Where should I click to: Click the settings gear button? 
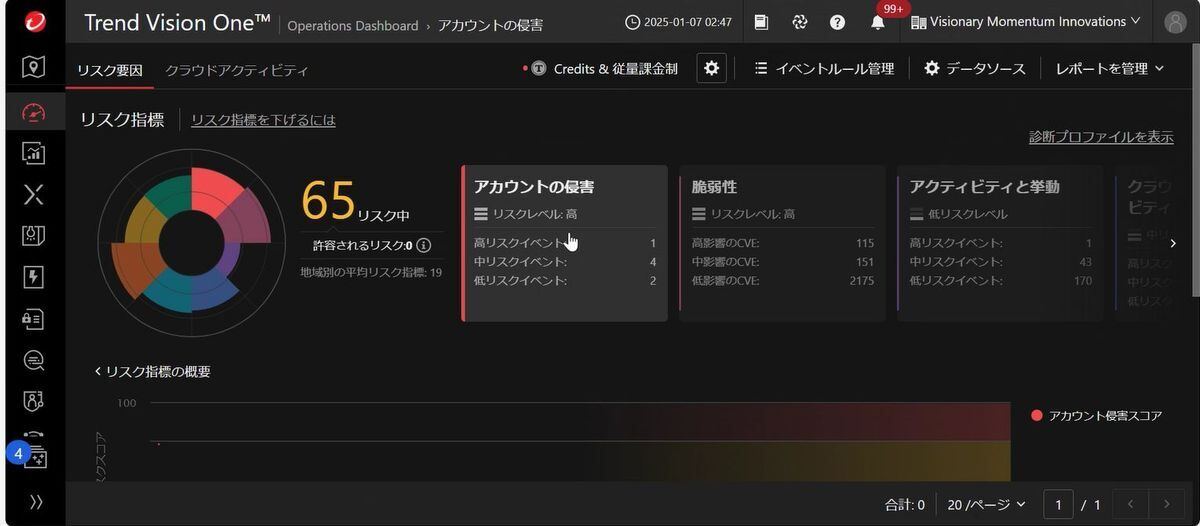tap(711, 68)
